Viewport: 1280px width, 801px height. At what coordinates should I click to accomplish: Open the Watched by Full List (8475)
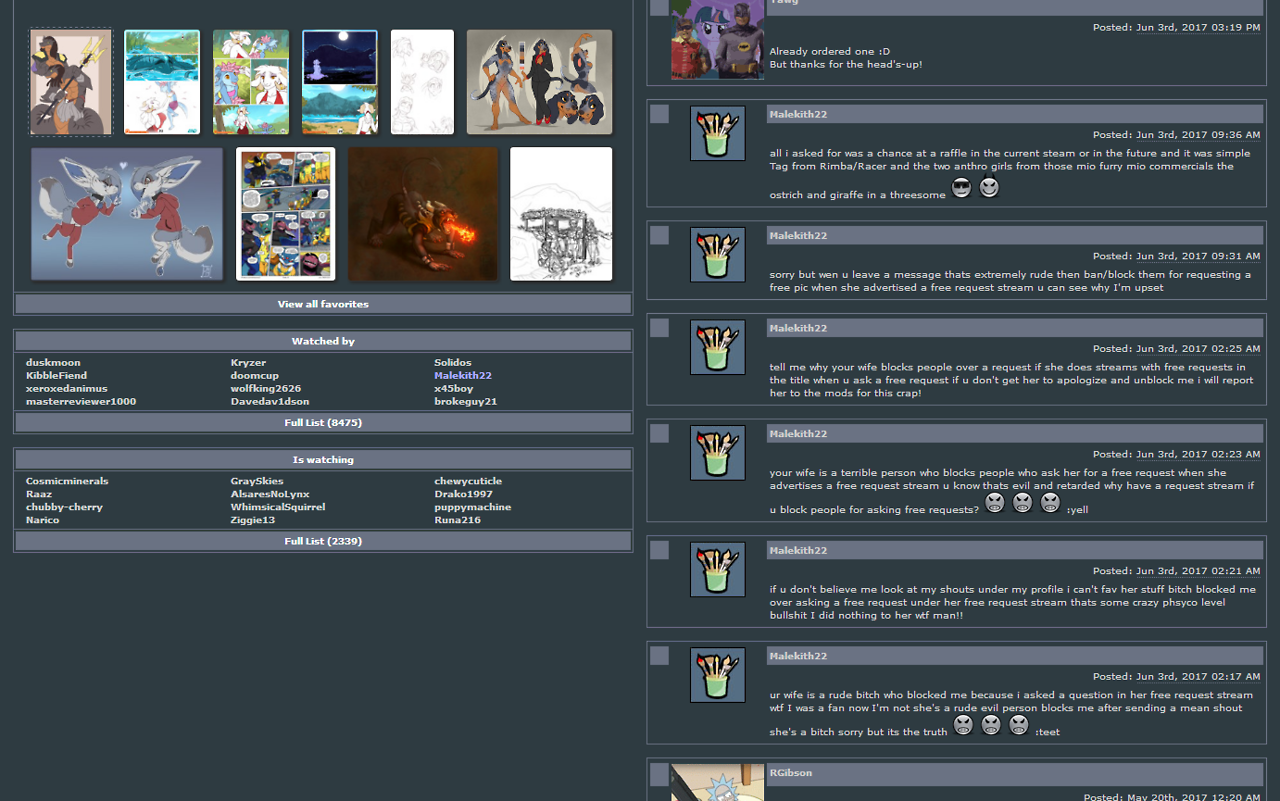323,423
